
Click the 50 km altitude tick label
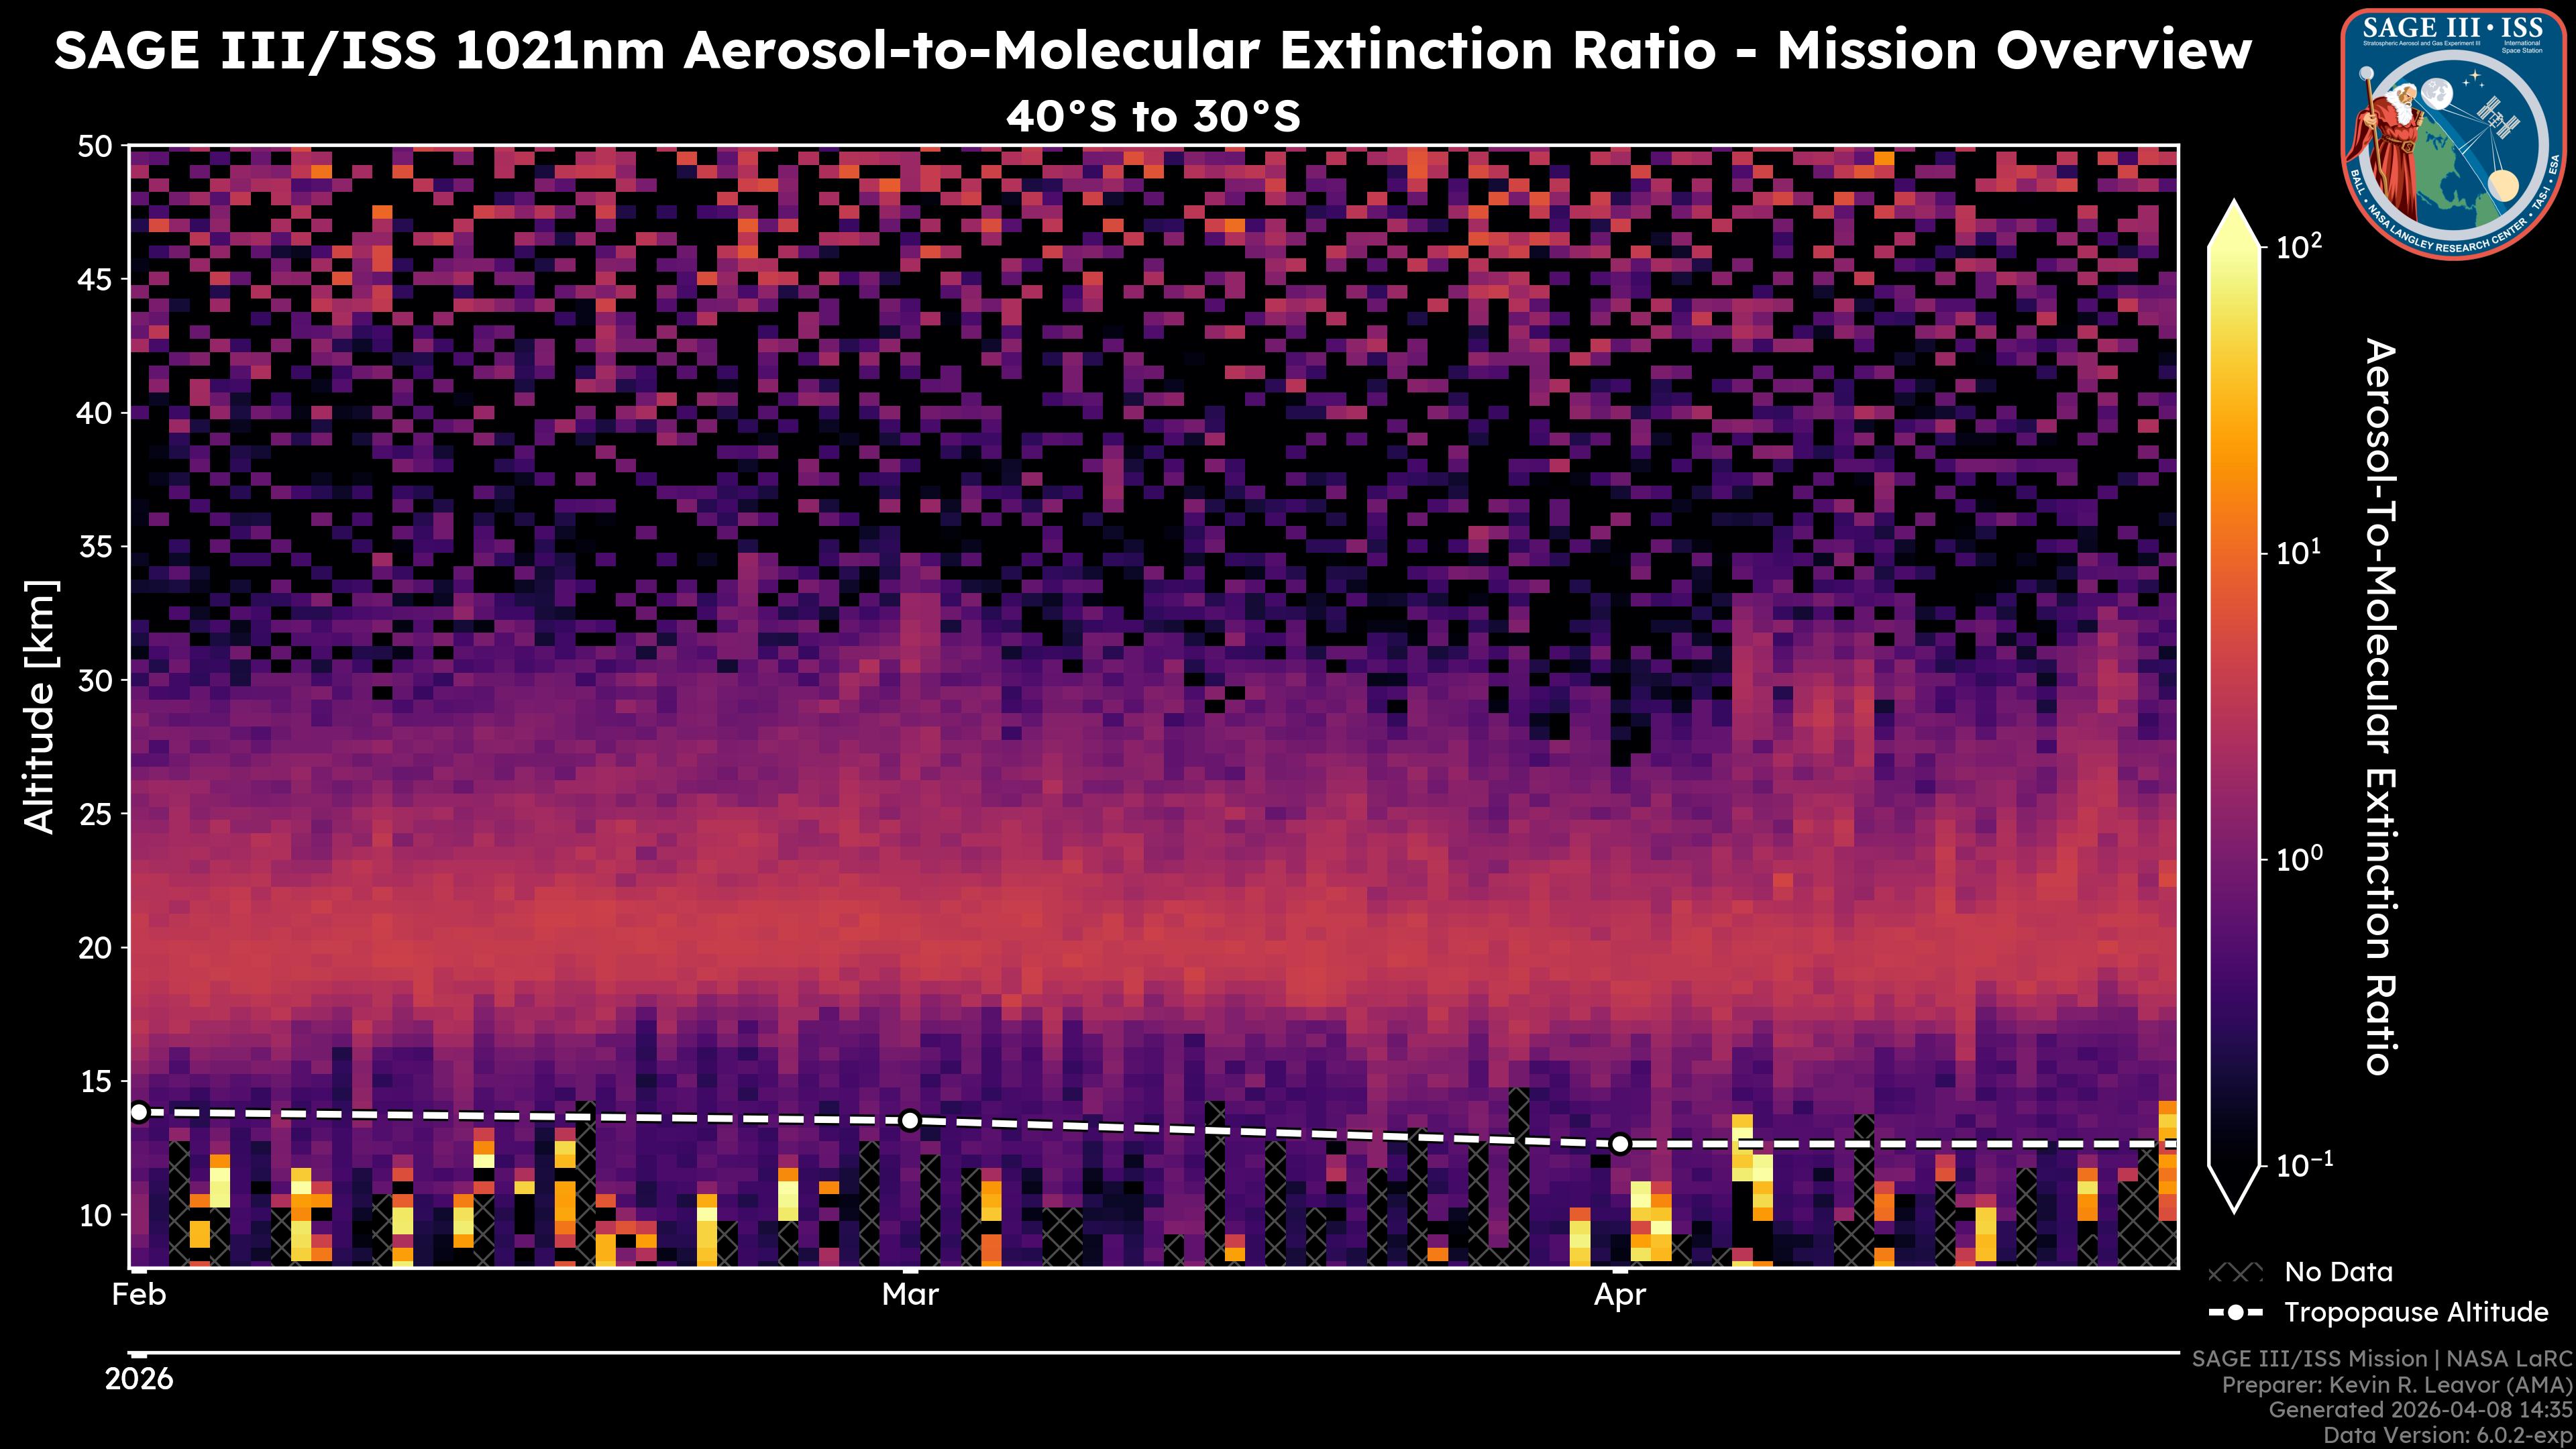95,147
